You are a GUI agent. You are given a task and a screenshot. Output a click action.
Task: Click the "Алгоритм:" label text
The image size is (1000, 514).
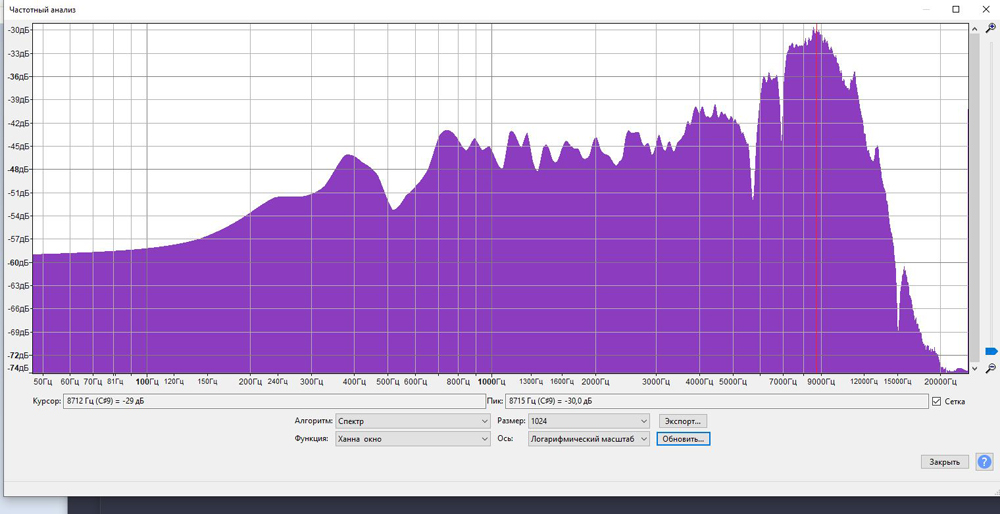pyautogui.click(x=313, y=422)
